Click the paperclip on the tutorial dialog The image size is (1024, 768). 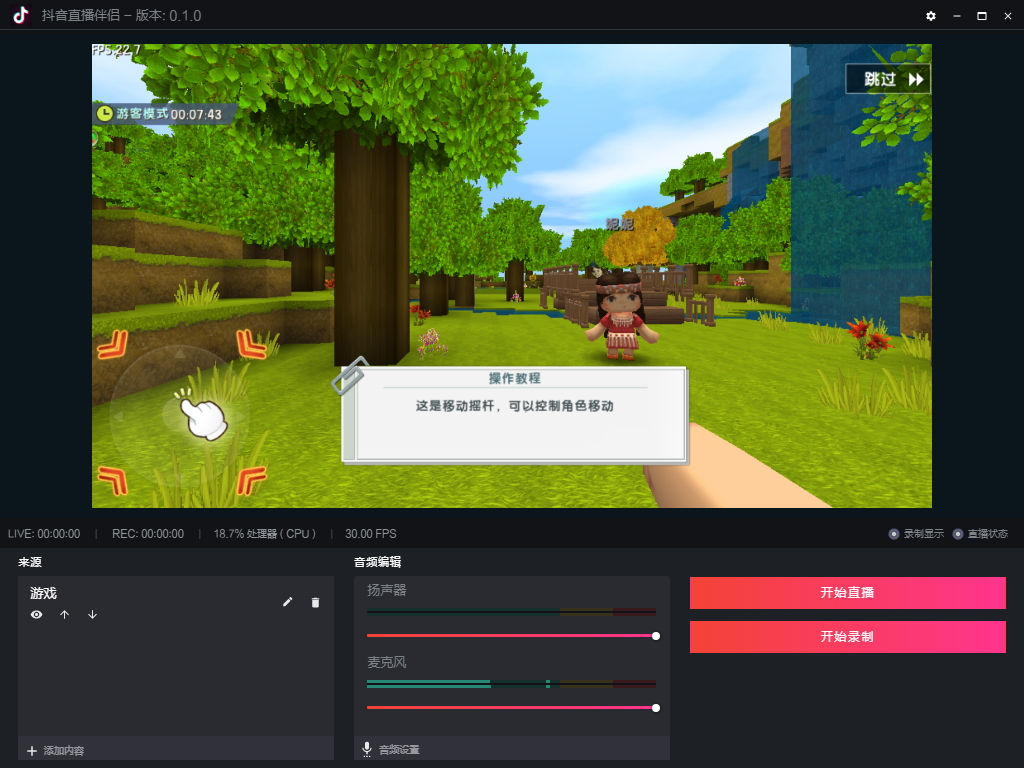[350, 376]
